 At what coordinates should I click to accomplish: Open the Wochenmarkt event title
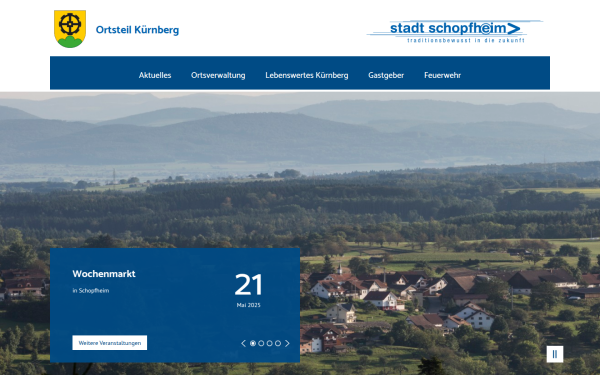coord(104,274)
